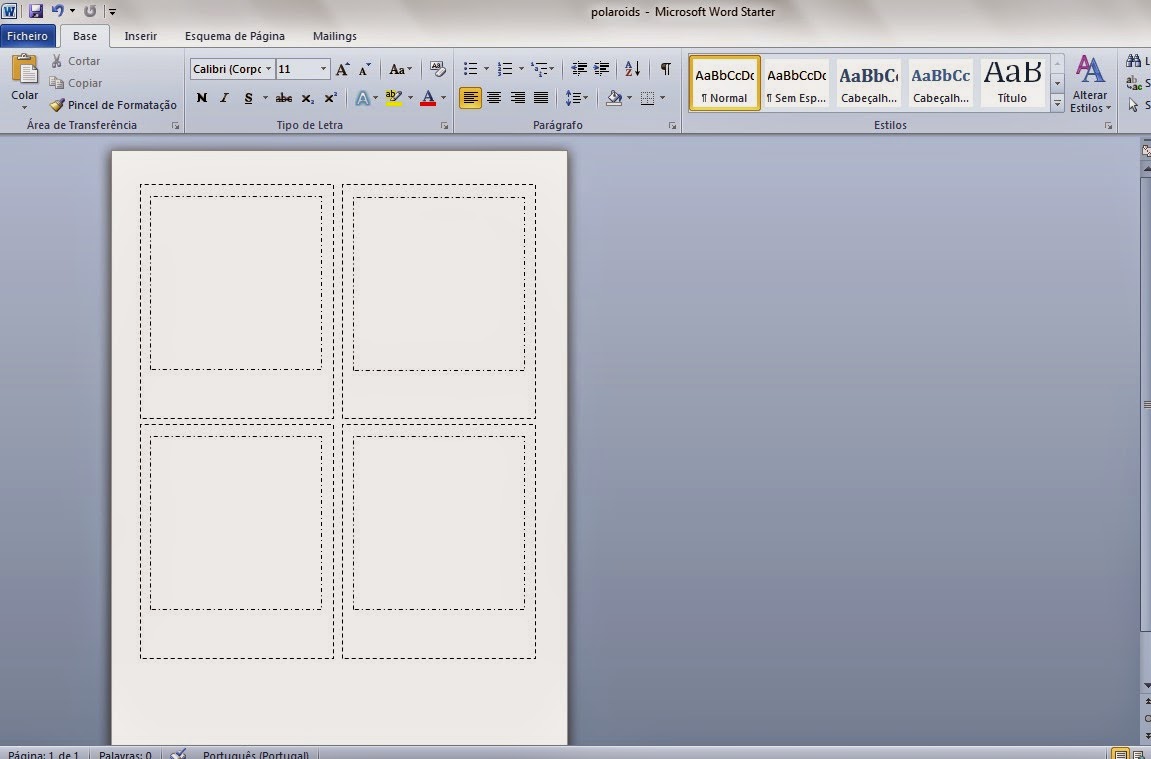Click the Shrink Font icon
Viewport: 1151px width, 759px height.
364,69
